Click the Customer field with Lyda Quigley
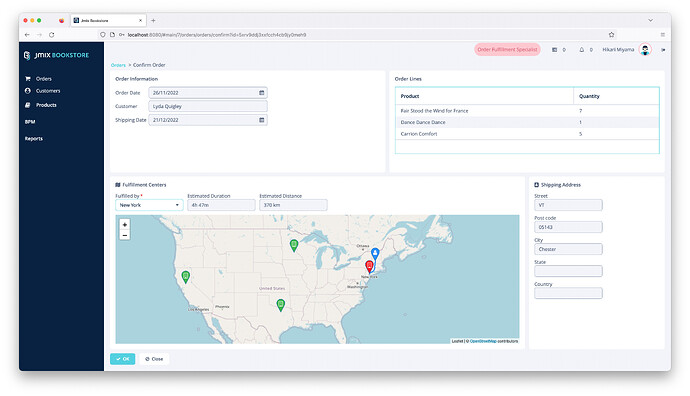Image resolution: width=690 pixels, height=396 pixels. tap(208, 106)
